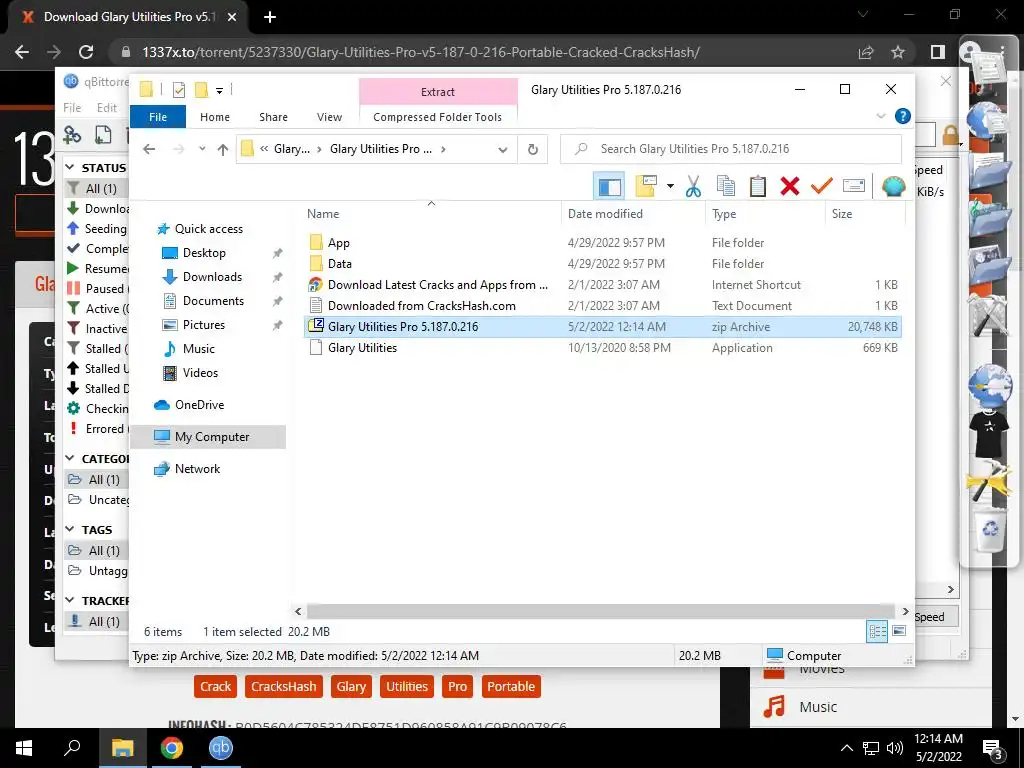This screenshot has height=768, width=1024.
Task: Open the View ribbon tab
Action: 329,117
